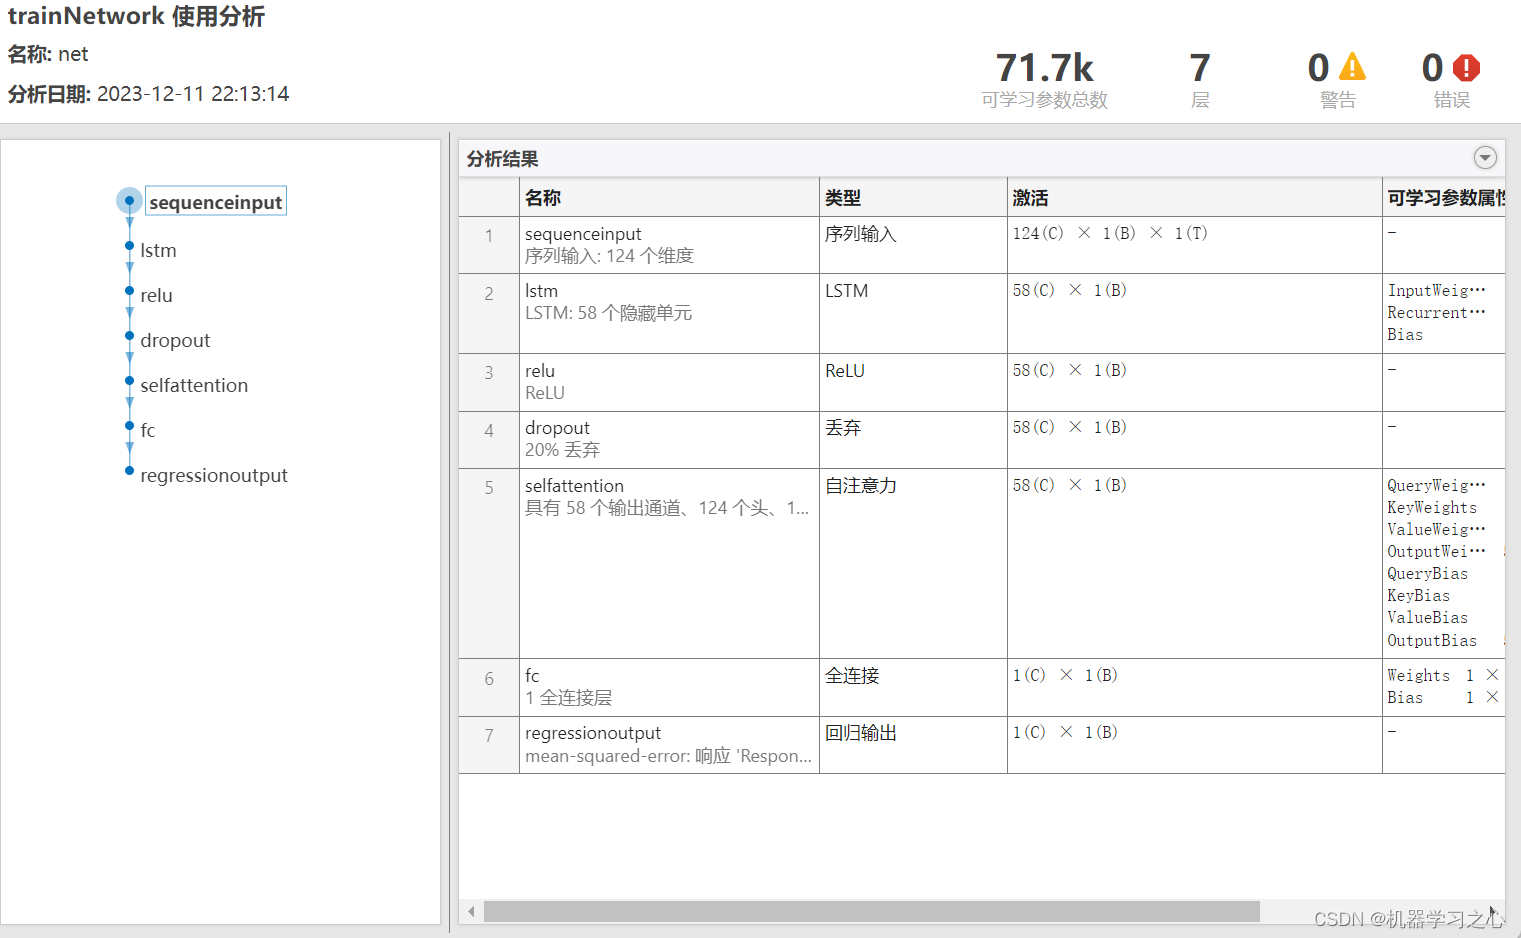This screenshot has height=938, width=1521.
Task: Click the 124(C) × 1(B) × 1(T) activation cell
Action: 1194,245
